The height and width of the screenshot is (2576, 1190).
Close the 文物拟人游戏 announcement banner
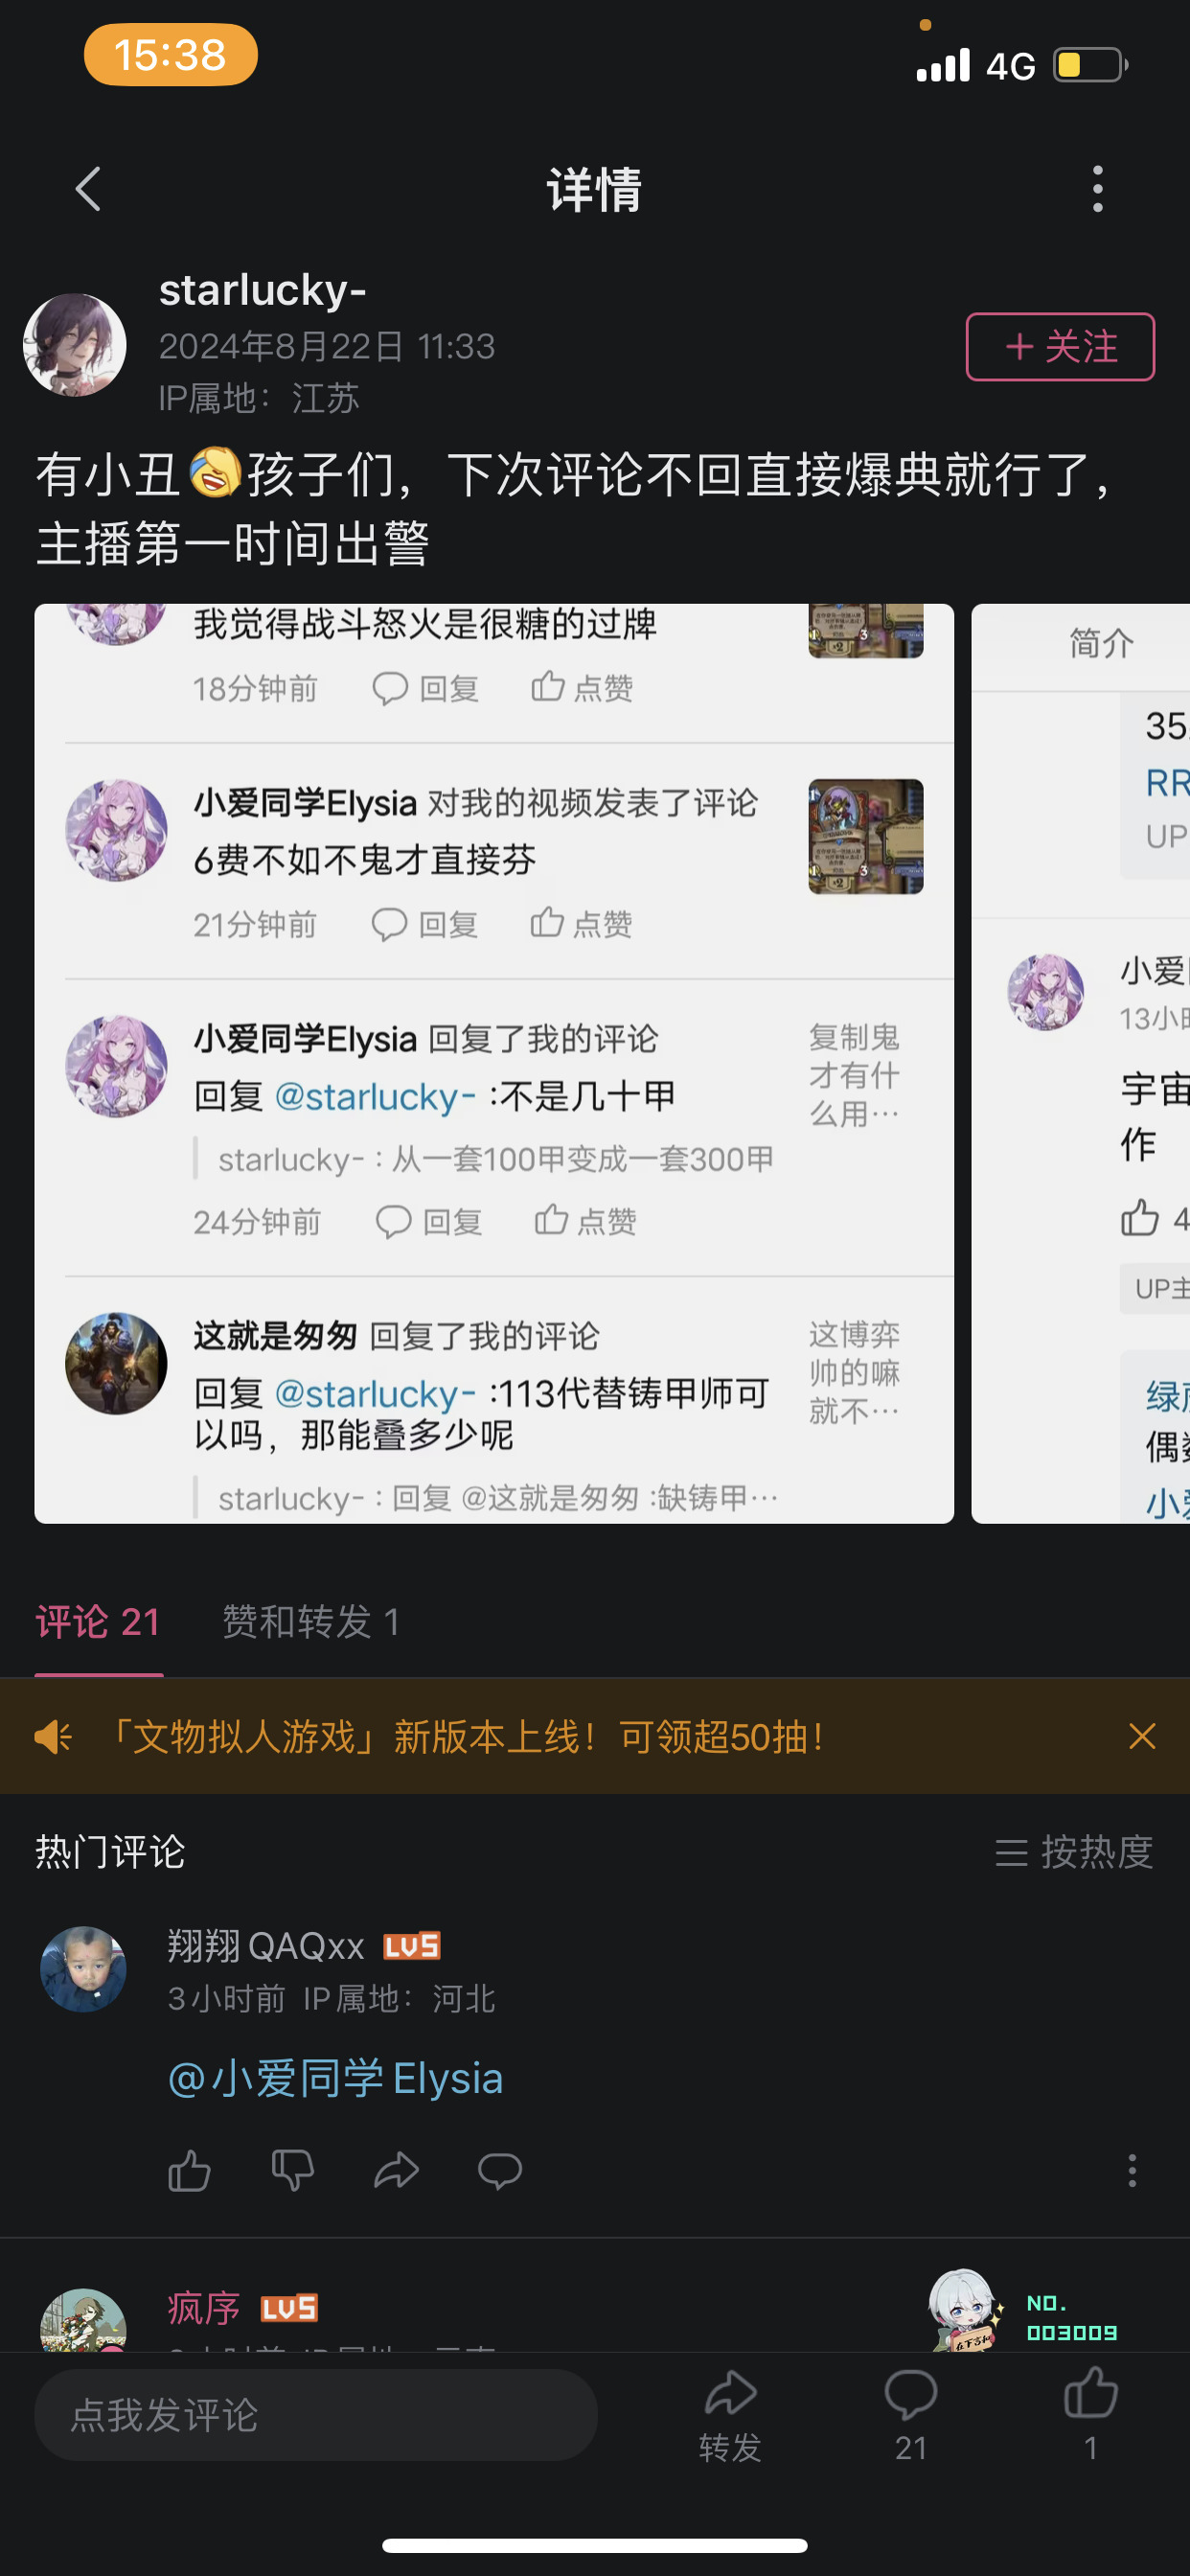(x=1142, y=1736)
